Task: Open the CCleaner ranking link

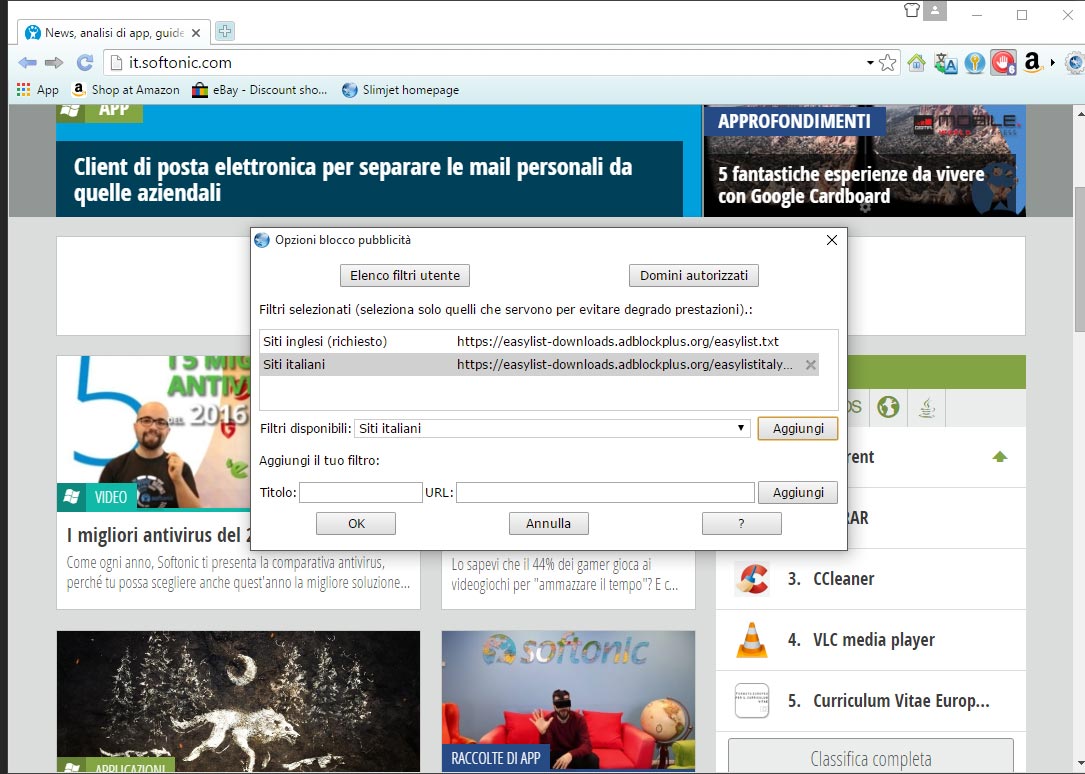Action: point(844,579)
